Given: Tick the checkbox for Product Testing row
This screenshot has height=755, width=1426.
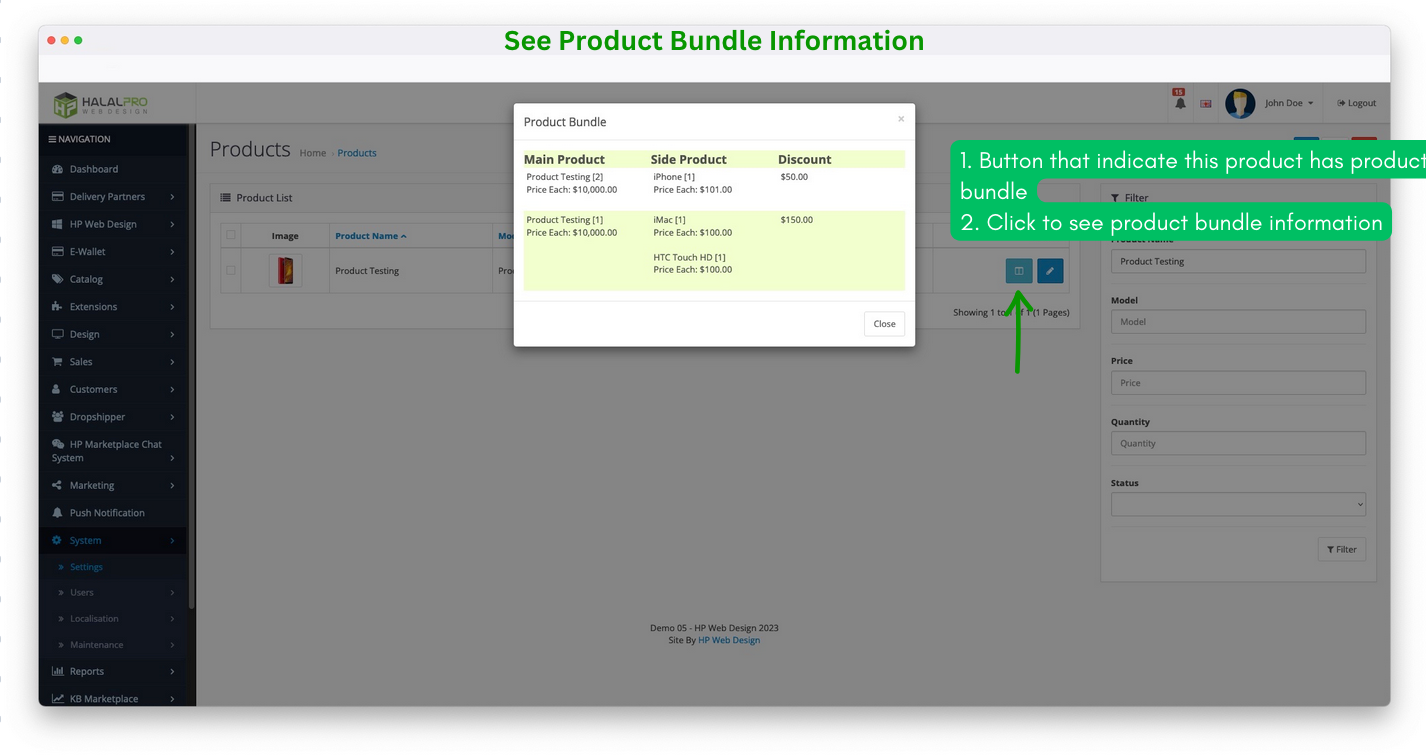Looking at the screenshot, I should [x=231, y=271].
